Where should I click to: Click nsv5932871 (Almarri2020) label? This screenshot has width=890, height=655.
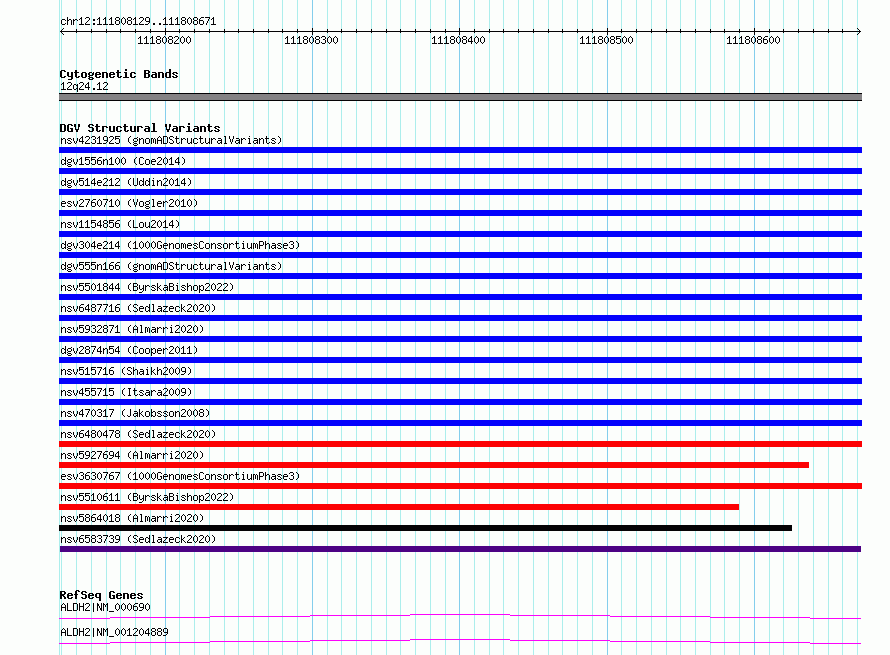click(x=132, y=329)
